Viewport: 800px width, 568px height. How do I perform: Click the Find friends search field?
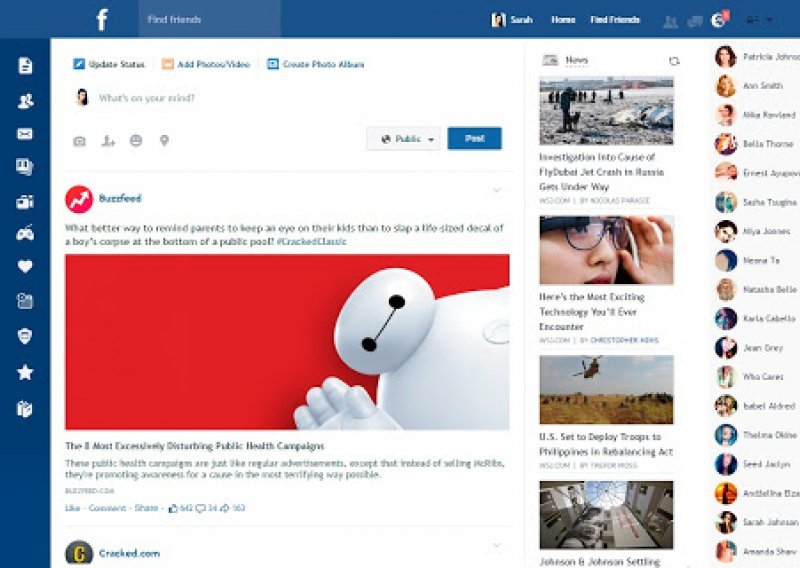(x=209, y=19)
